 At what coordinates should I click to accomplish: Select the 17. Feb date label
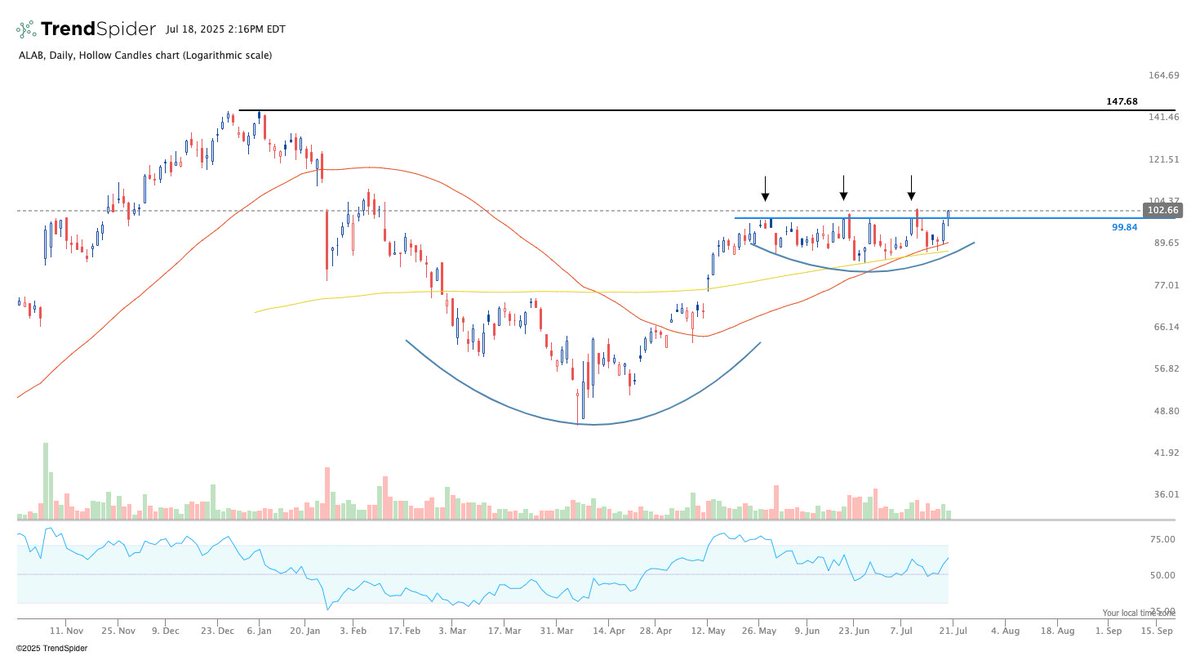click(405, 632)
